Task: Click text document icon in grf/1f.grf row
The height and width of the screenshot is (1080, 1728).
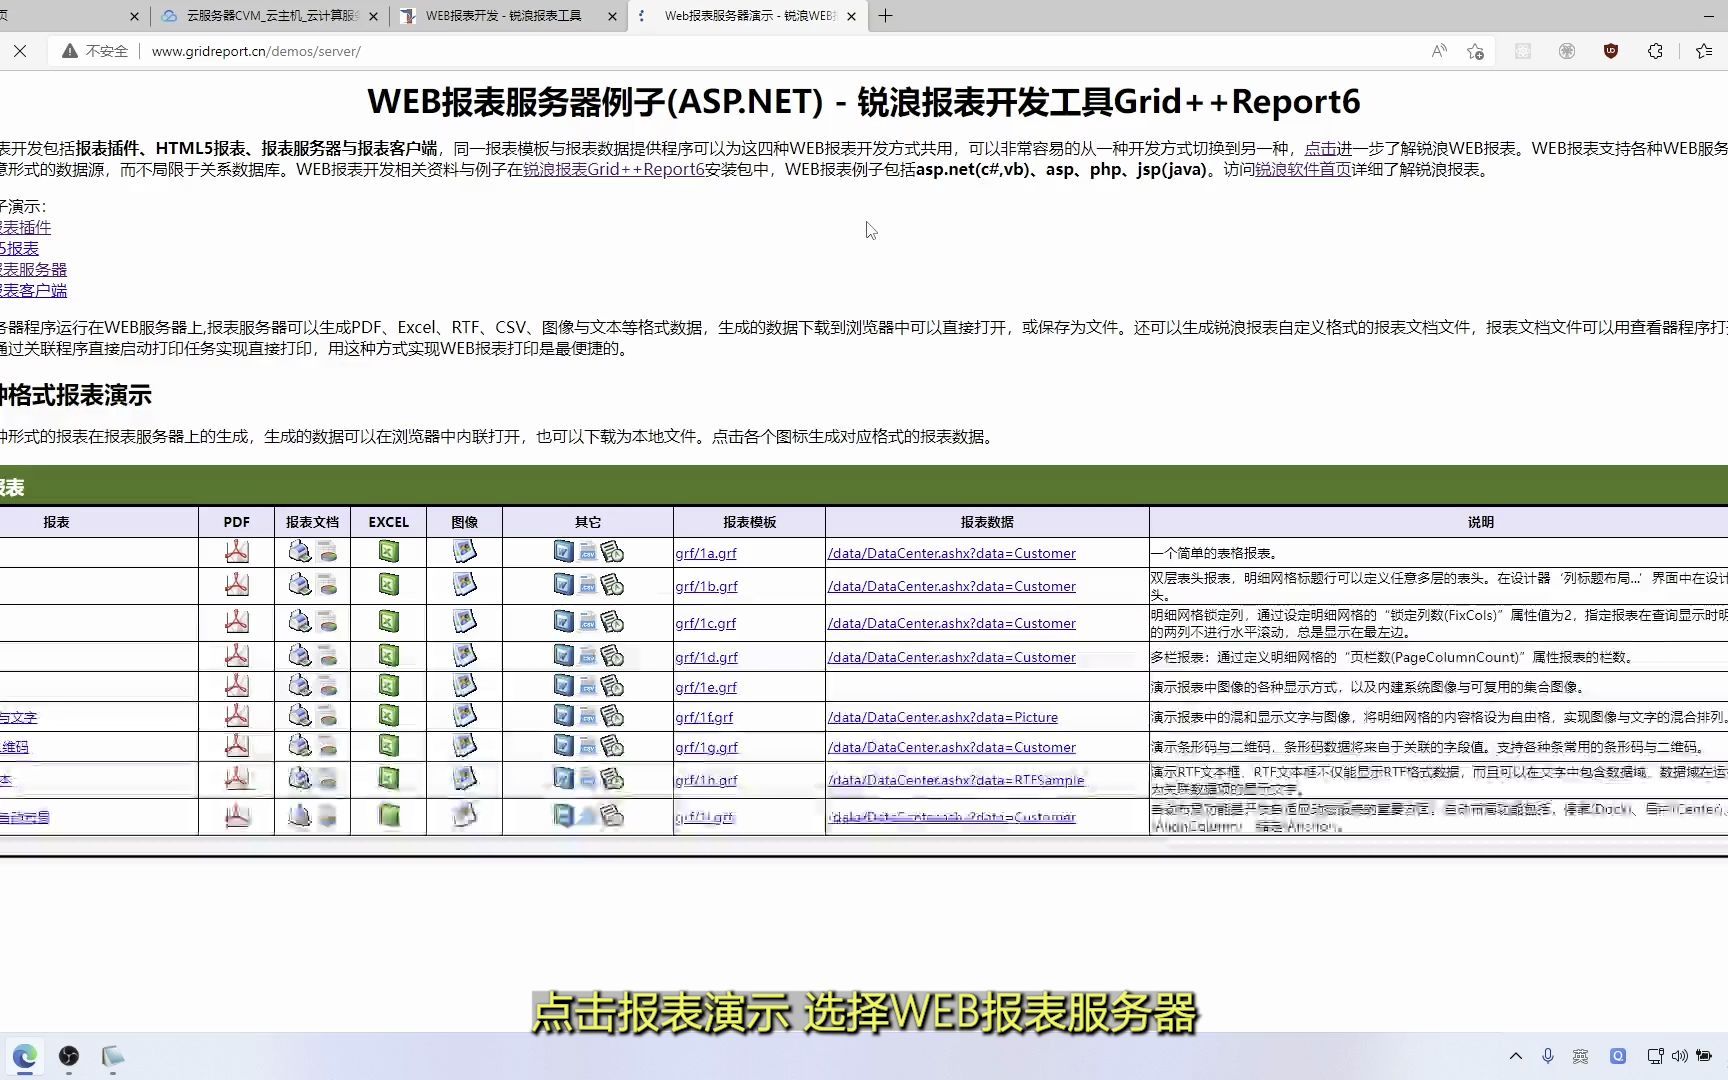Action: [612, 716]
